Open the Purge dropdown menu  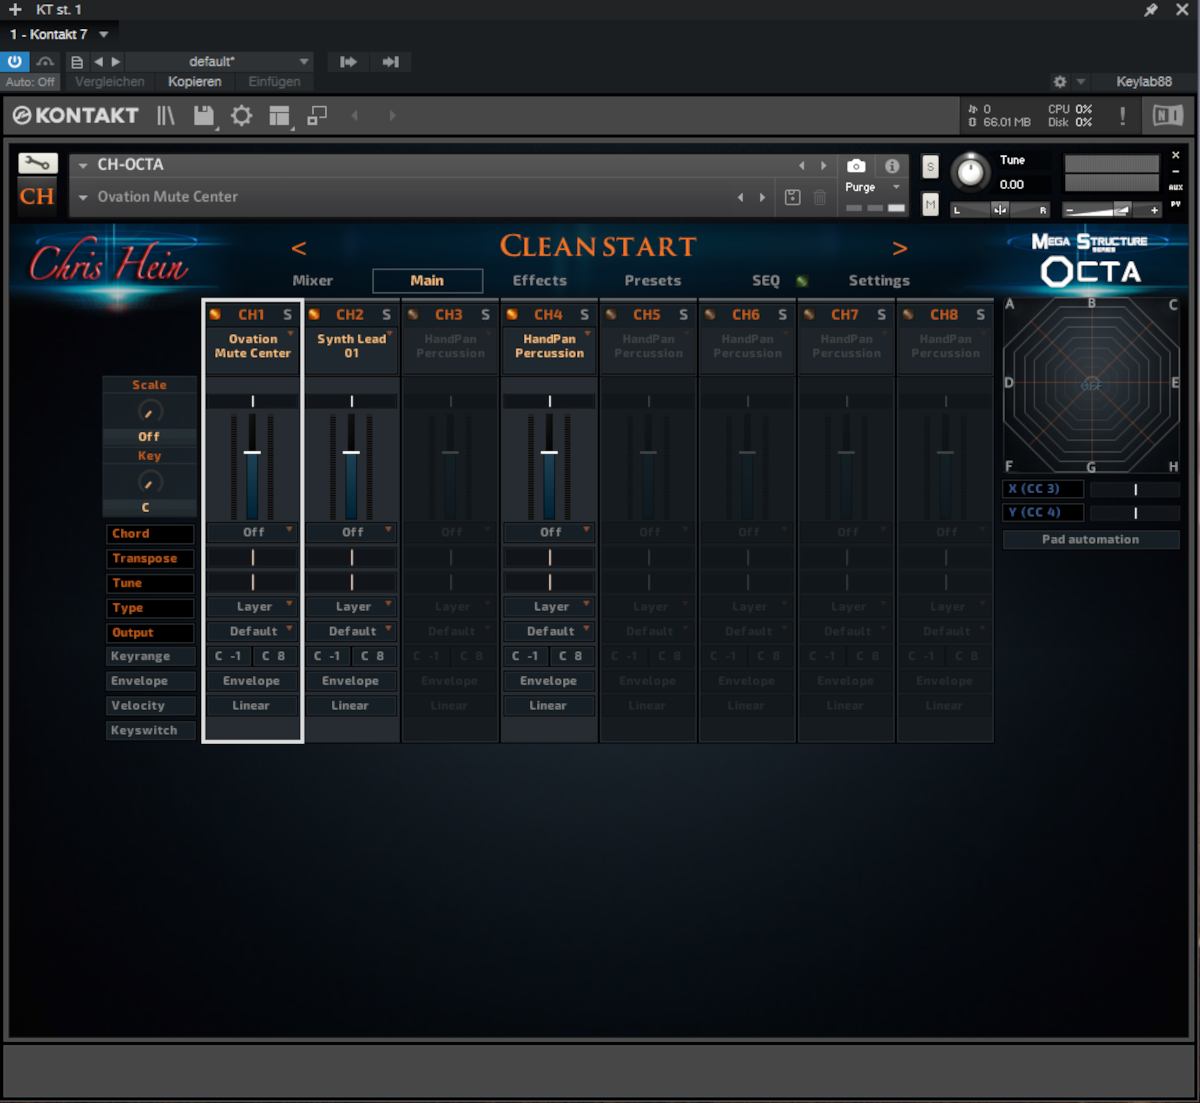pyautogui.click(x=874, y=187)
